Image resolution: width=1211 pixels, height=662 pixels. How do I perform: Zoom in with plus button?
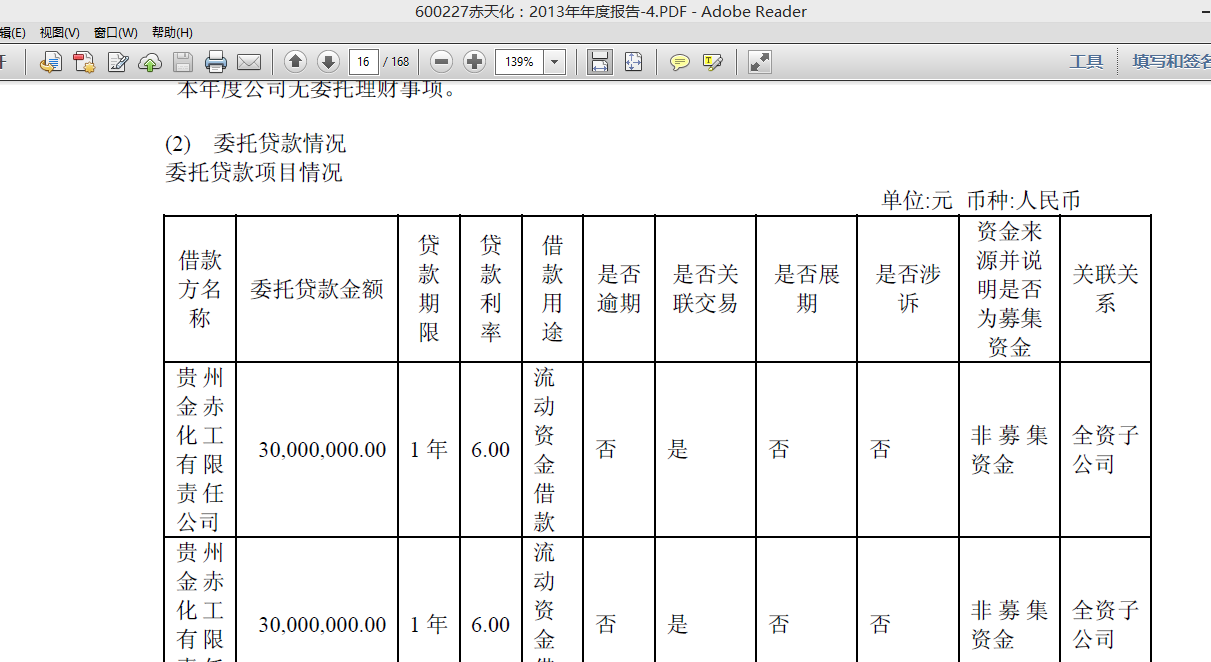coord(475,62)
